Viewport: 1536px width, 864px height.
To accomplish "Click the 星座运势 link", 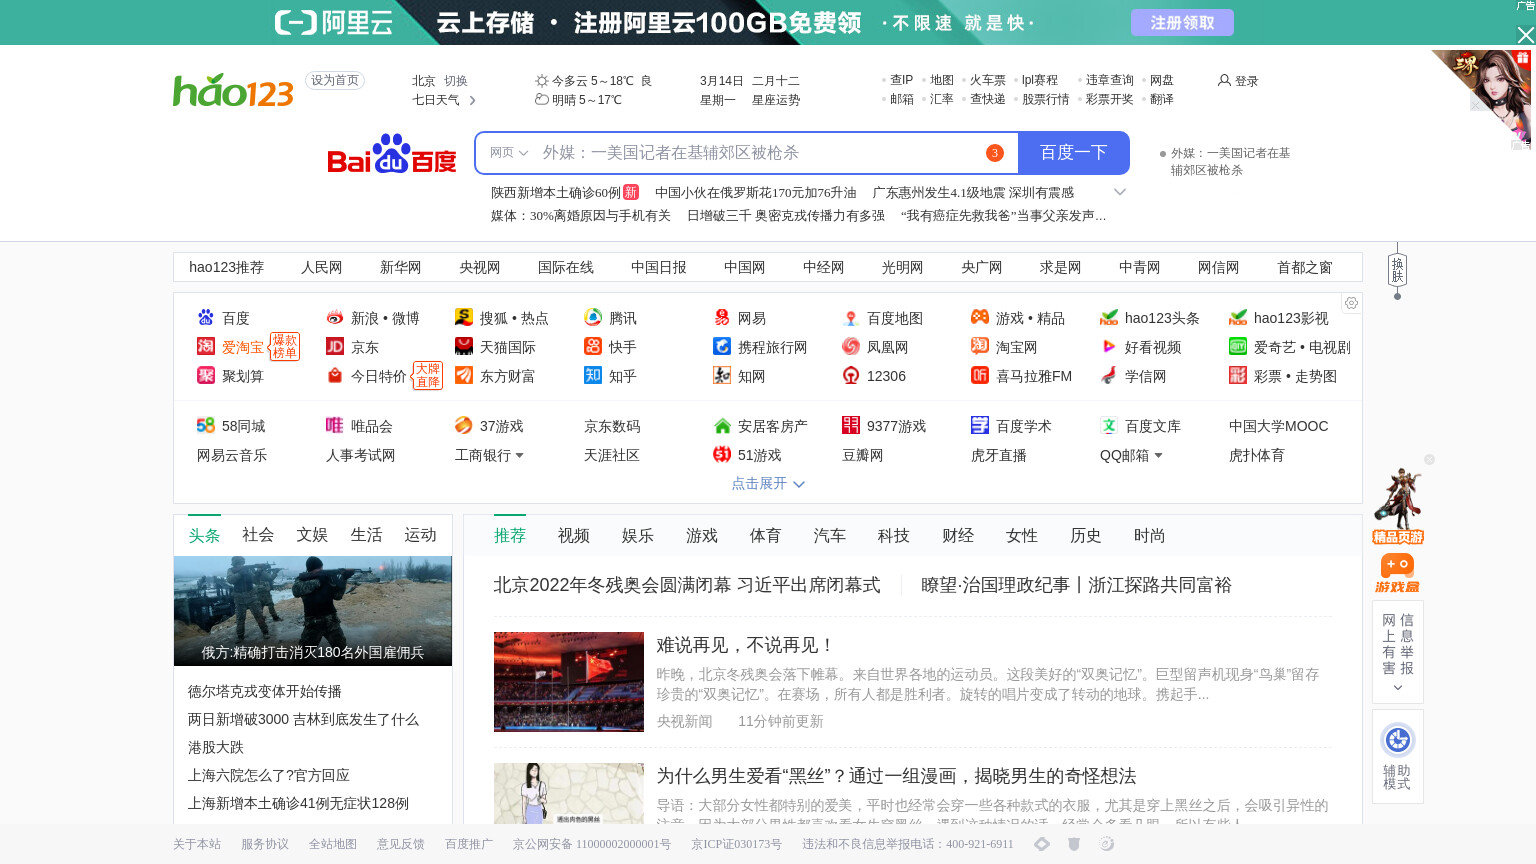I will 776,100.
